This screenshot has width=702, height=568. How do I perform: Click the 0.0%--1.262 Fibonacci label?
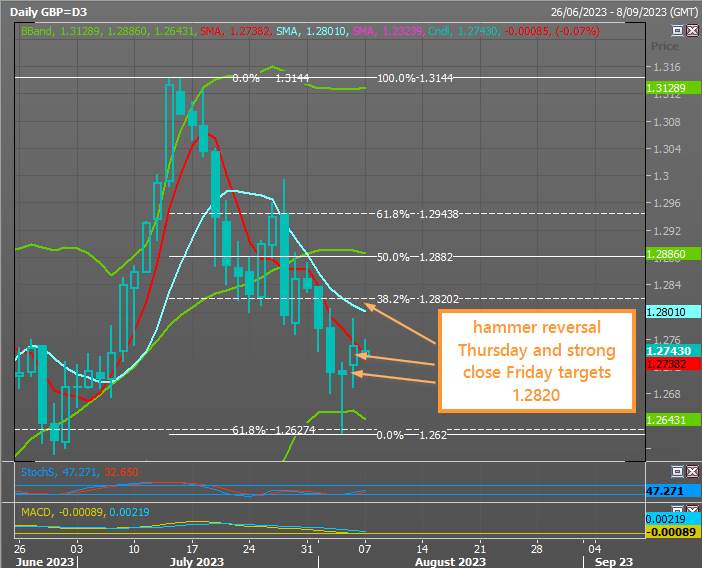point(412,435)
